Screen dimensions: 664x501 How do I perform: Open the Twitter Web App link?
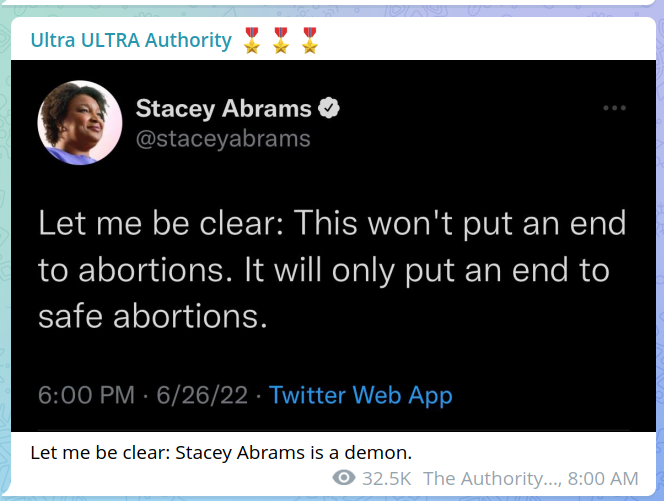tap(361, 395)
